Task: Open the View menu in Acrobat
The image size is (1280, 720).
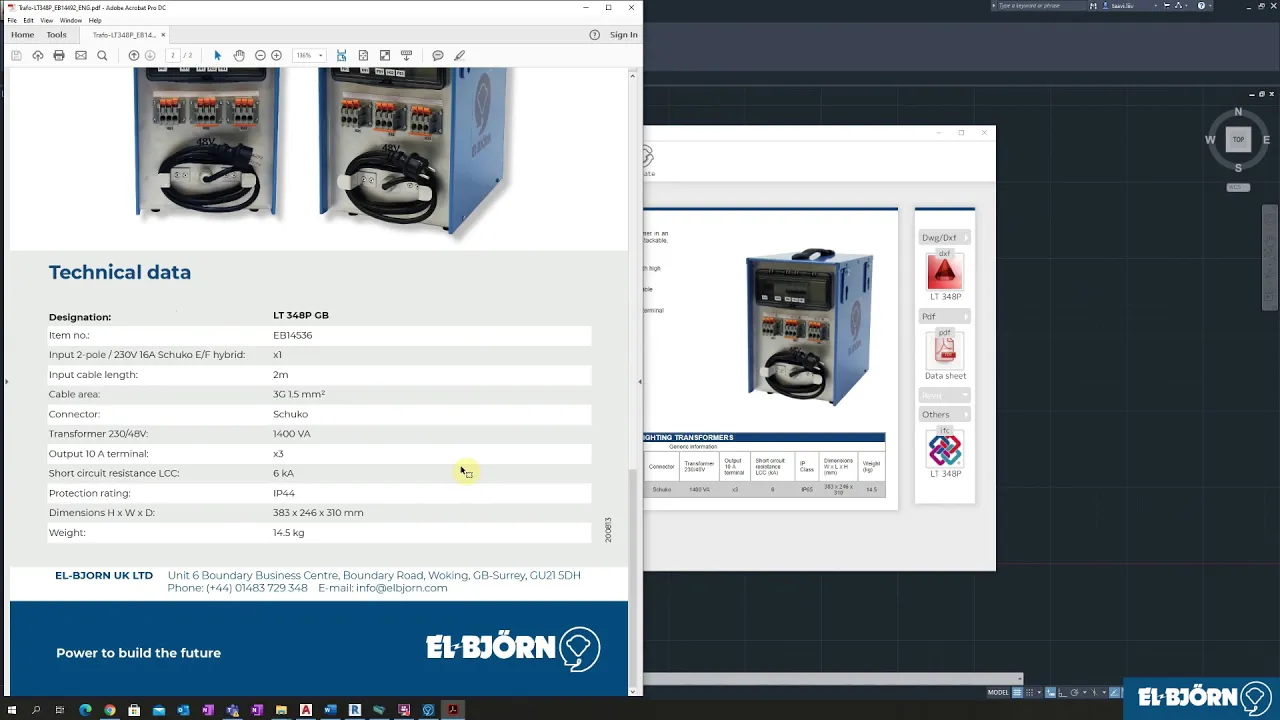Action: click(47, 20)
